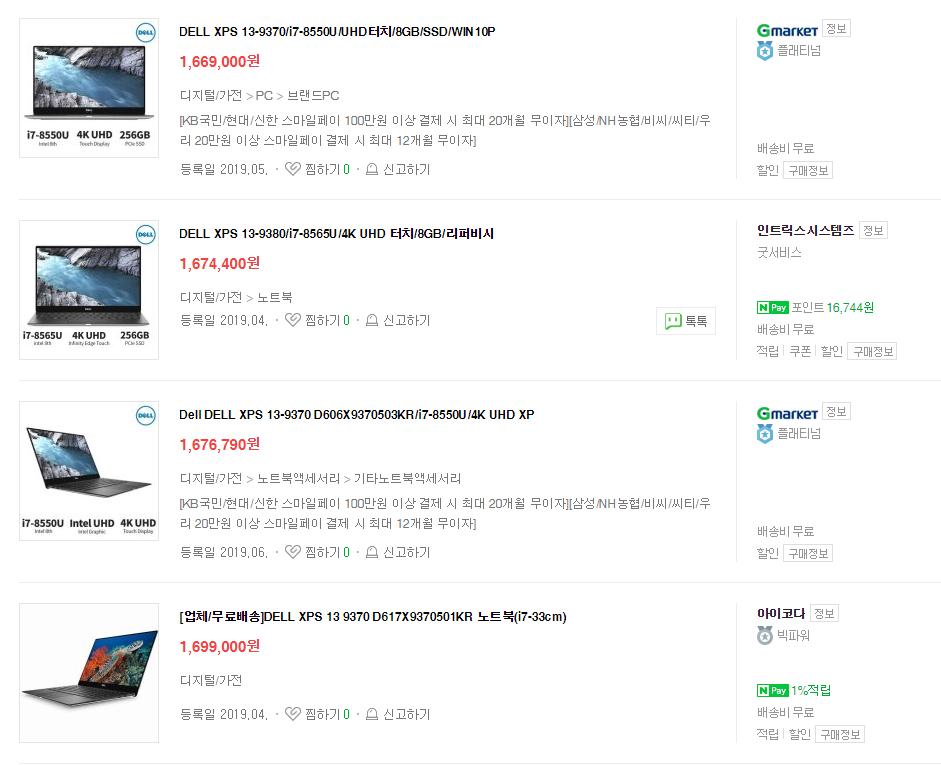
Task: Click the 빅파워 medal icon under 아이코다
Action: (x=765, y=635)
